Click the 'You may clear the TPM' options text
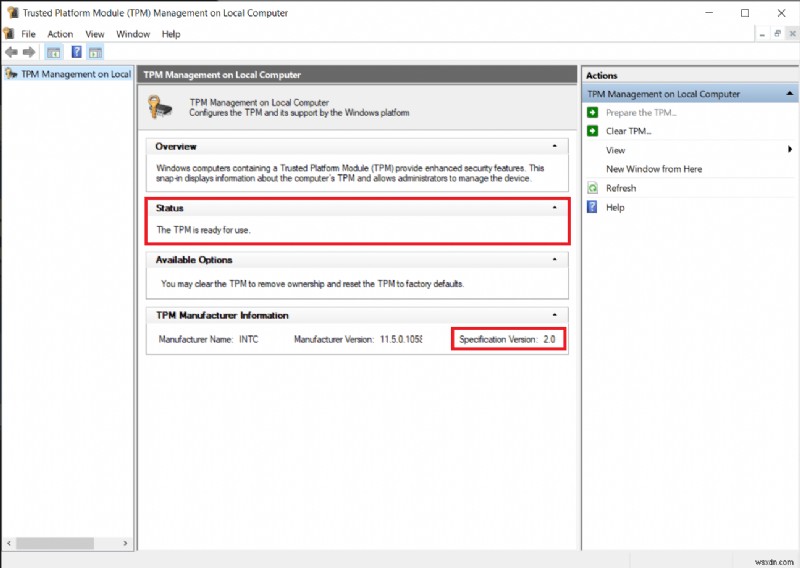 click(312, 283)
